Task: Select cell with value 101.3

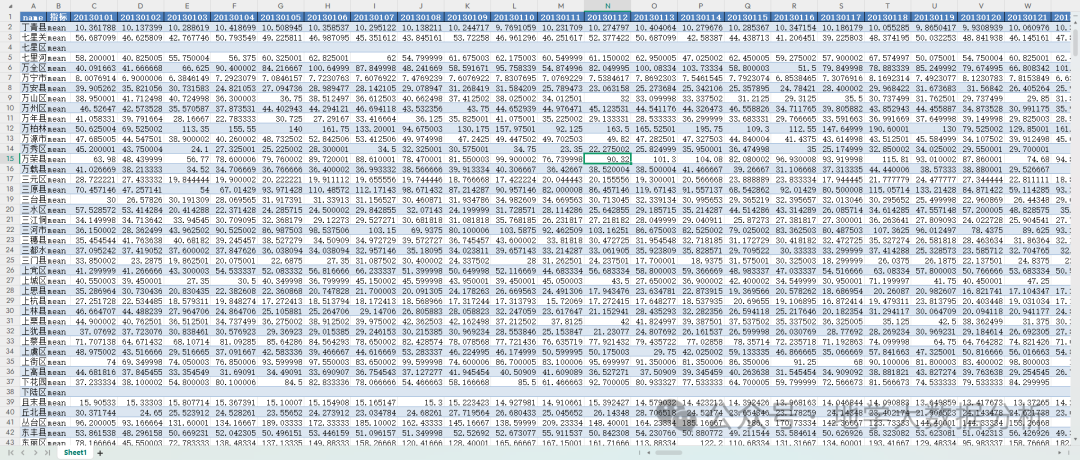Action: (x=654, y=158)
